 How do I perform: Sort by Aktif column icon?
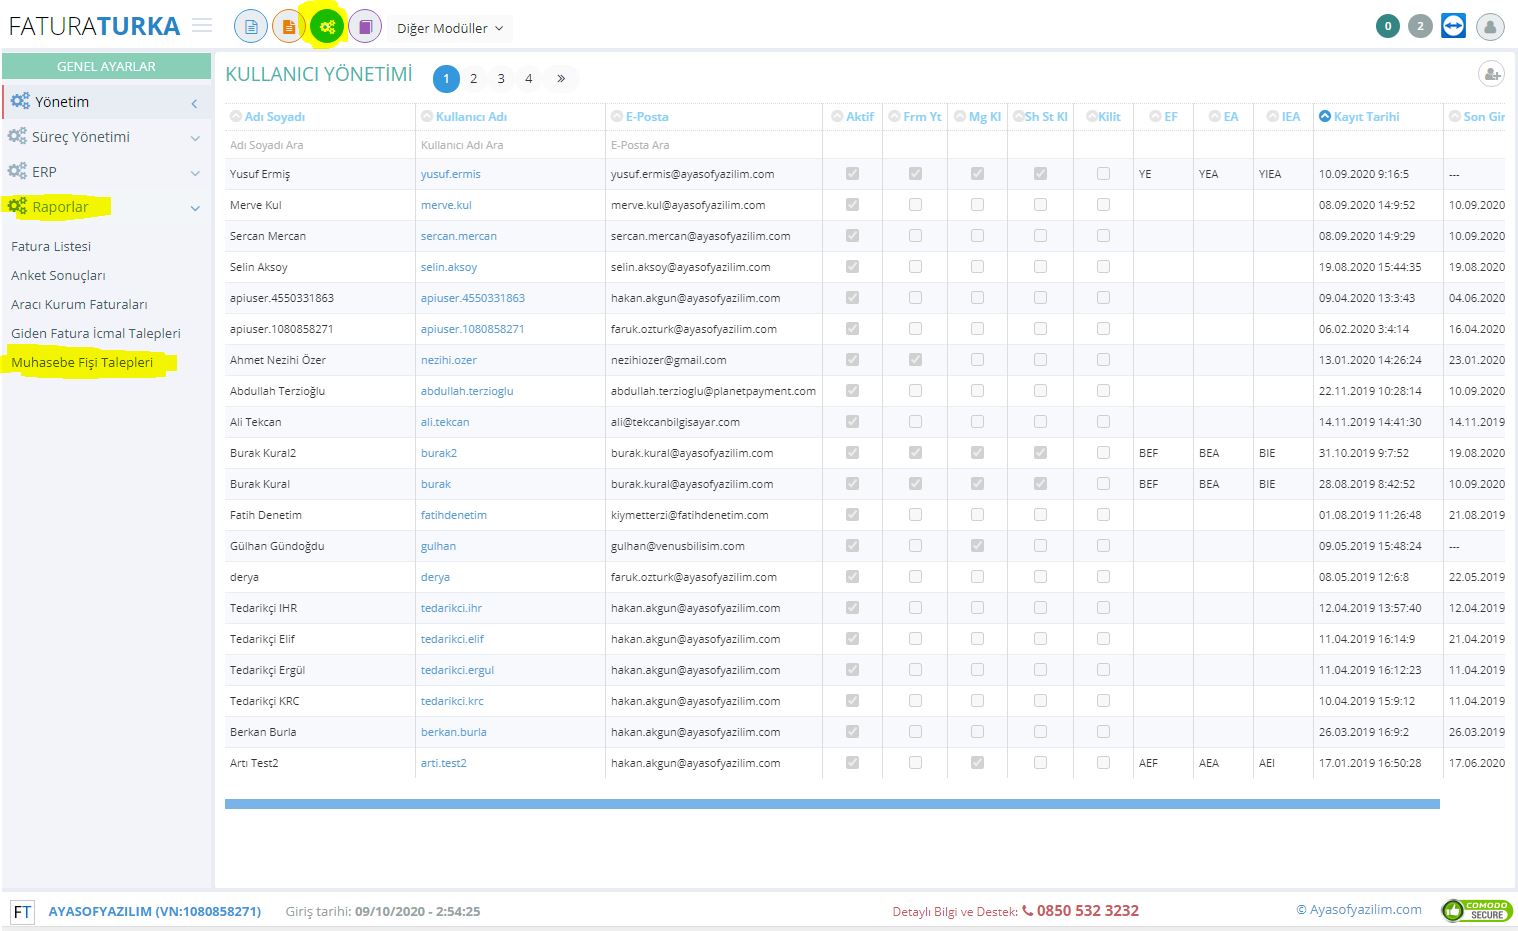pyautogui.click(x=837, y=117)
